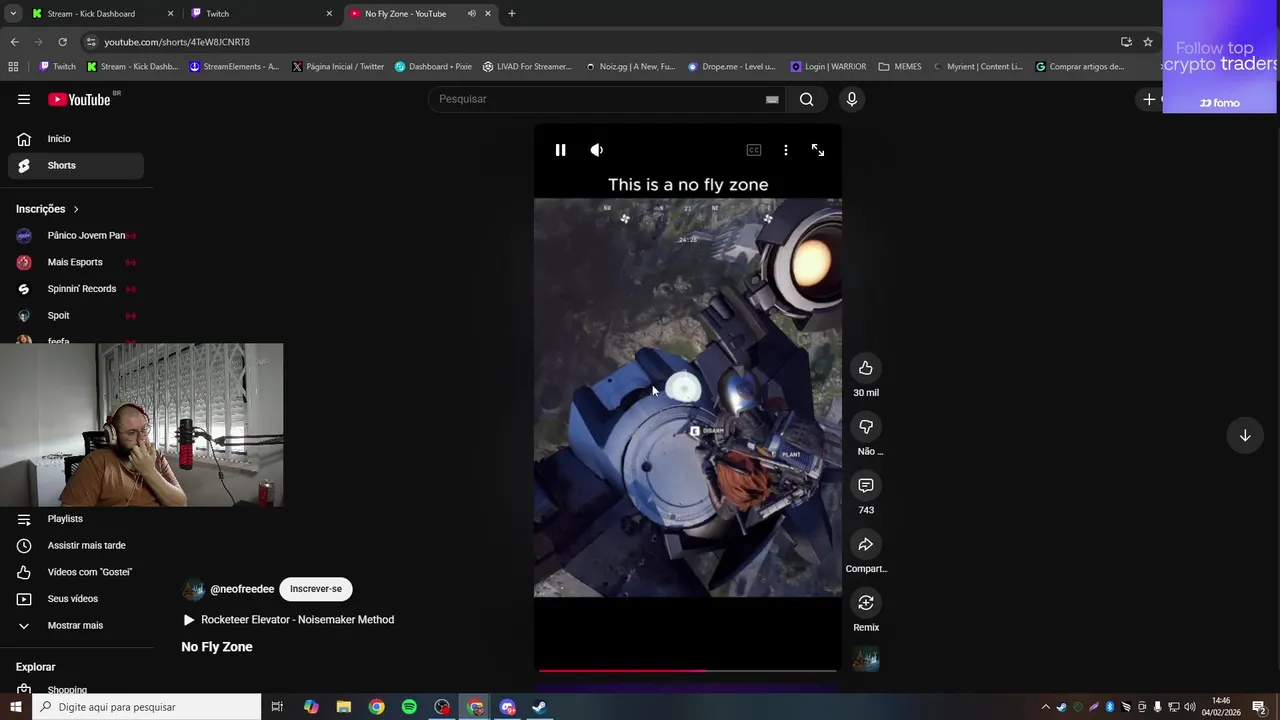Open Vídeos com "Gostei" list
The width and height of the screenshot is (1280, 720).
tap(76, 572)
